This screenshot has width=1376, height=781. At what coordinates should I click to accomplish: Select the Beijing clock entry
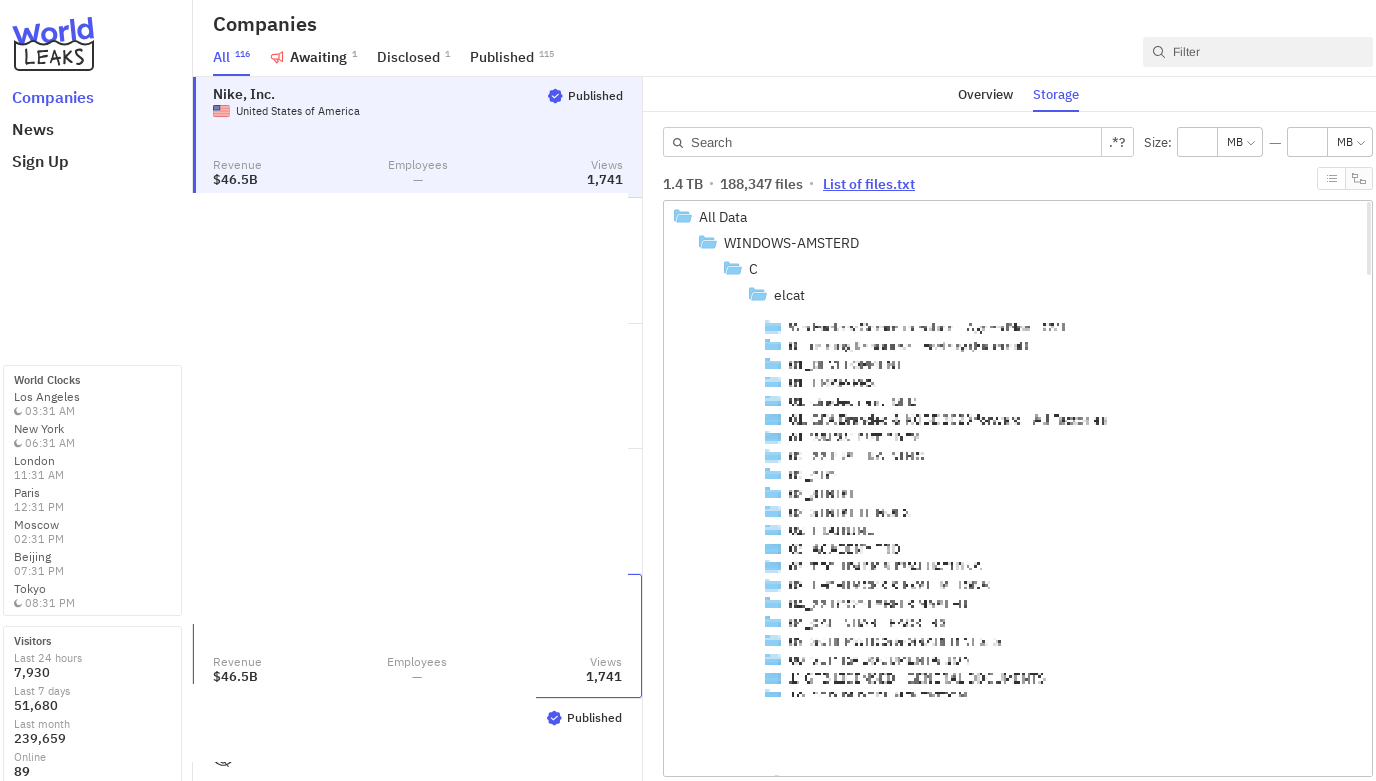39,564
